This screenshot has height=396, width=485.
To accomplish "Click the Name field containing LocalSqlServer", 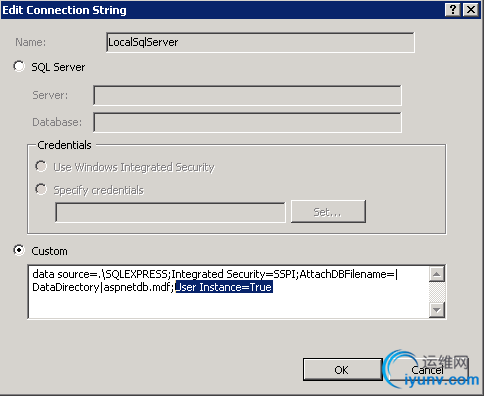I will coord(260,42).
